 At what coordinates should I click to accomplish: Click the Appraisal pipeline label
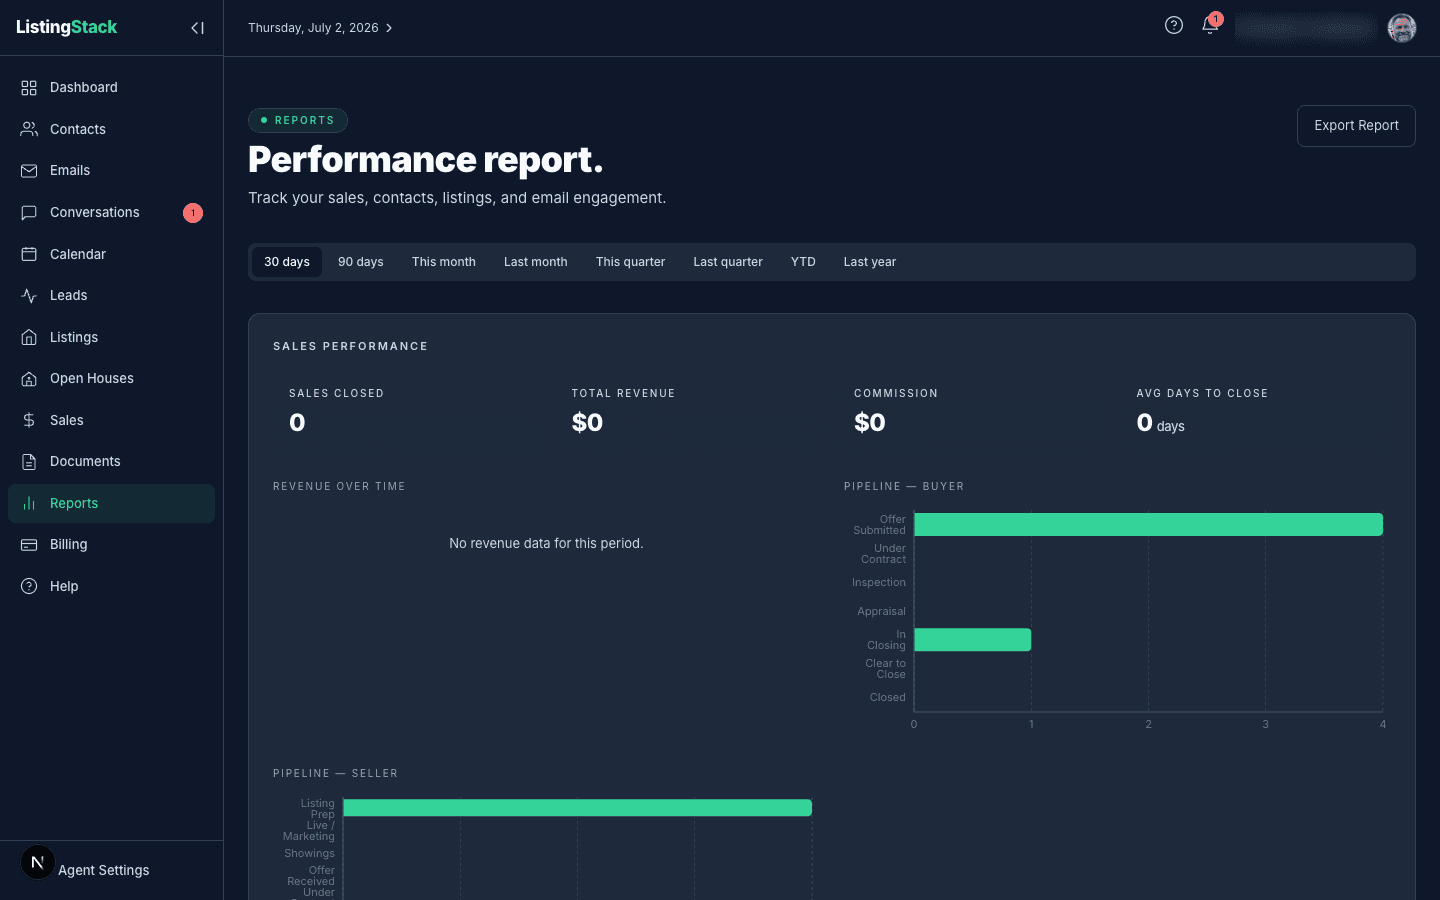[881, 612]
